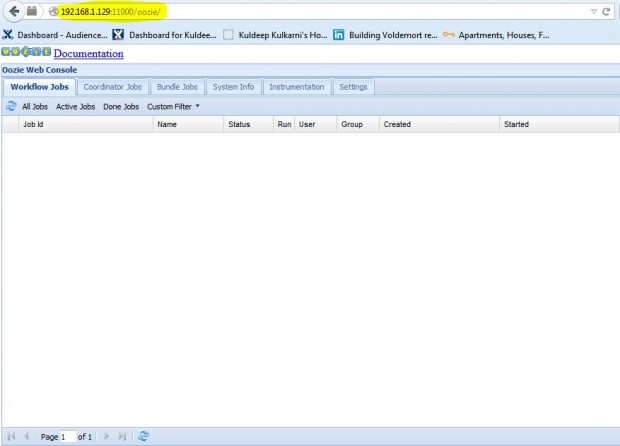620x446 pixels.
Task: Click the refresh icon beside All Jobs
Action: pos(11,106)
